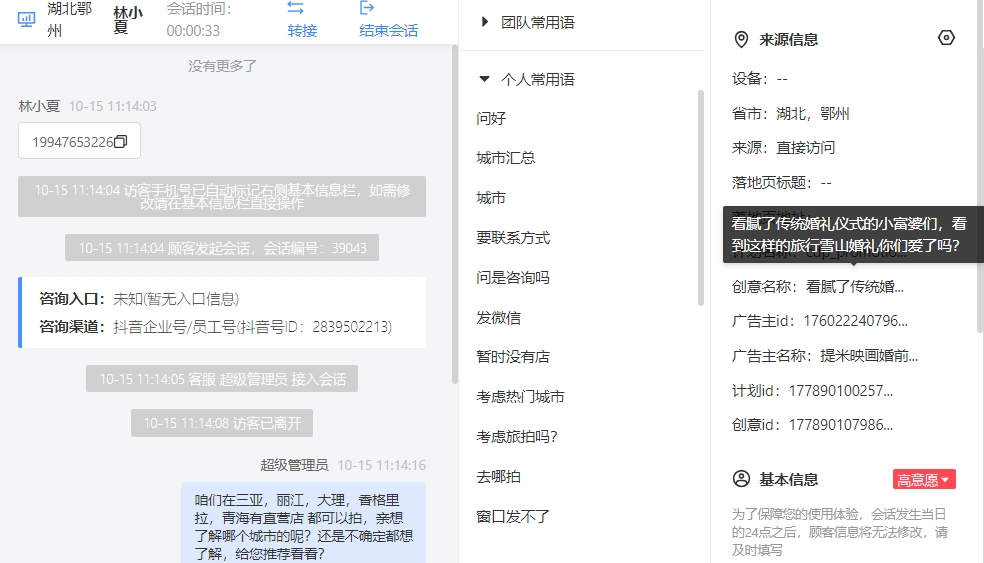
Task: Open the 高意愿 intent dropdown
Action: (x=924, y=480)
